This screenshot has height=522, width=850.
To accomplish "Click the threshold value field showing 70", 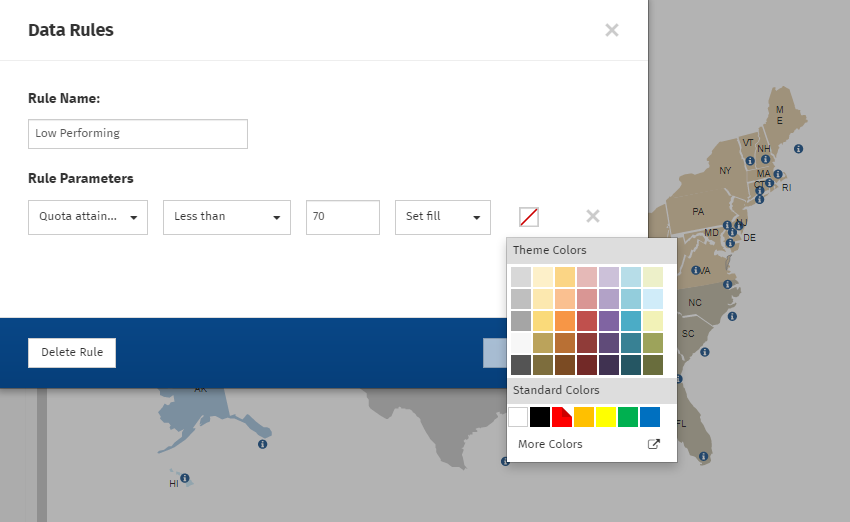I will click(342, 217).
